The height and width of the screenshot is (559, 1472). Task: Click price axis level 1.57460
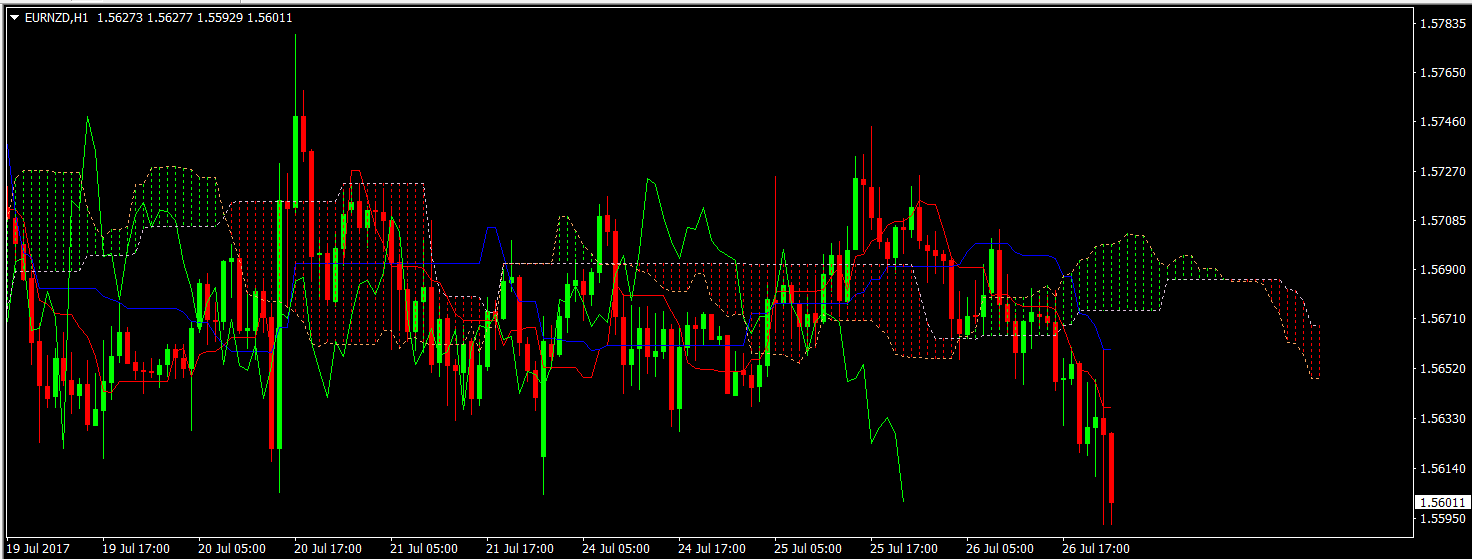pyautogui.click(x=1444, y=122)
